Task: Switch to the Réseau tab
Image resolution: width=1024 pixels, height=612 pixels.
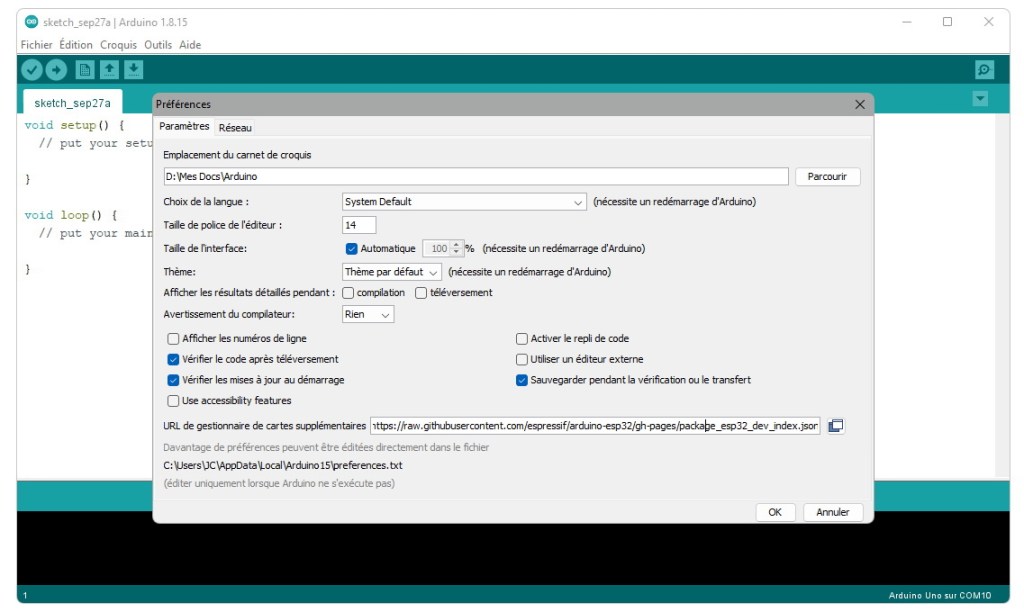Action: pos(235,127)
